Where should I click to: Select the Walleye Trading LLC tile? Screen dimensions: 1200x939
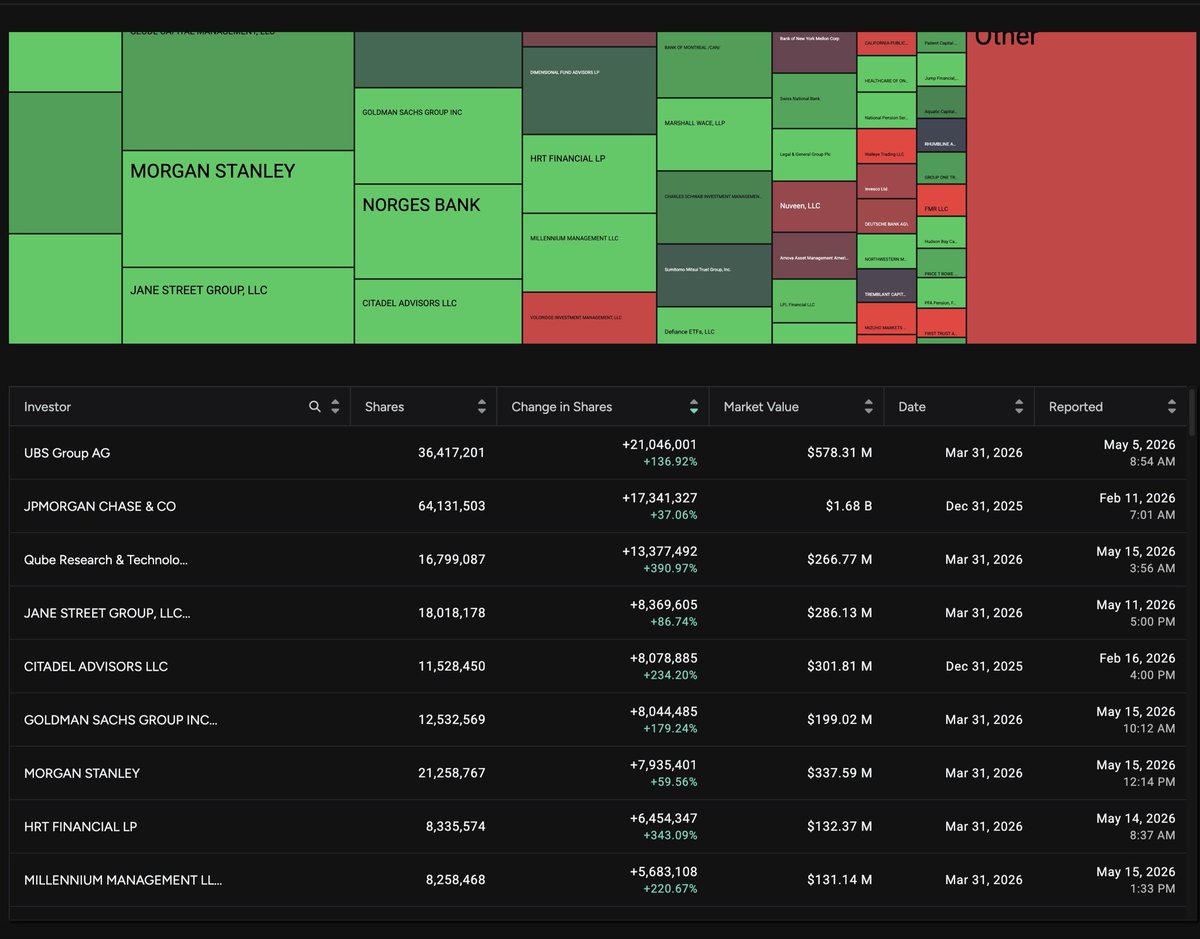point(886,146)
